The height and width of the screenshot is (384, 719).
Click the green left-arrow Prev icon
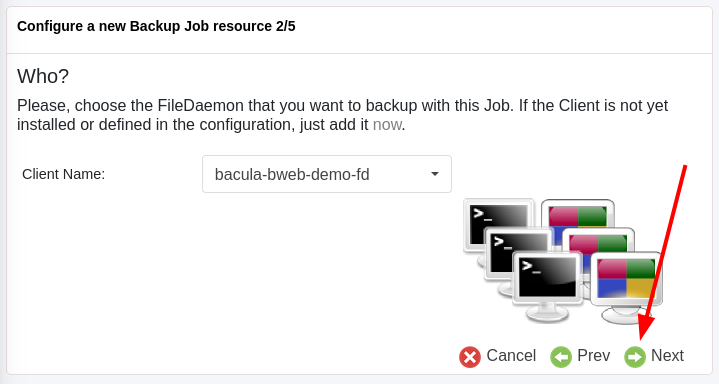pos(561,357)
